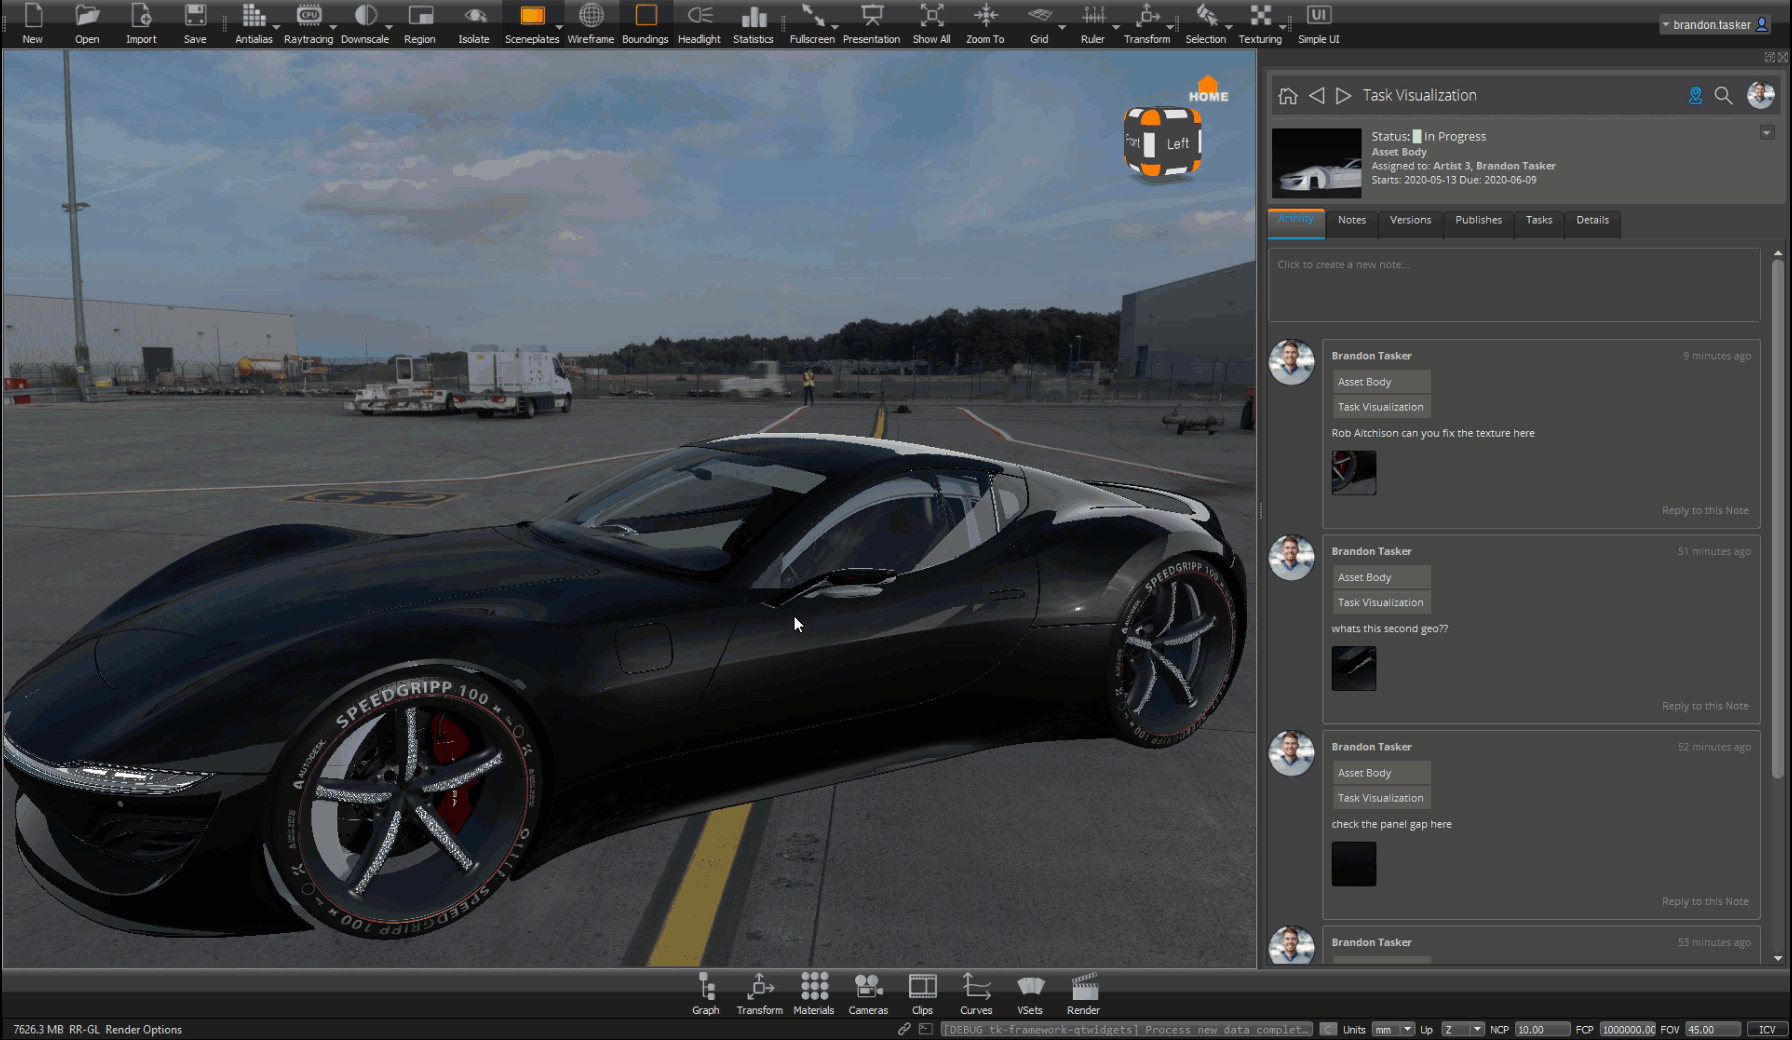
Task: Toggle the Boundings display
Action: 645,20
